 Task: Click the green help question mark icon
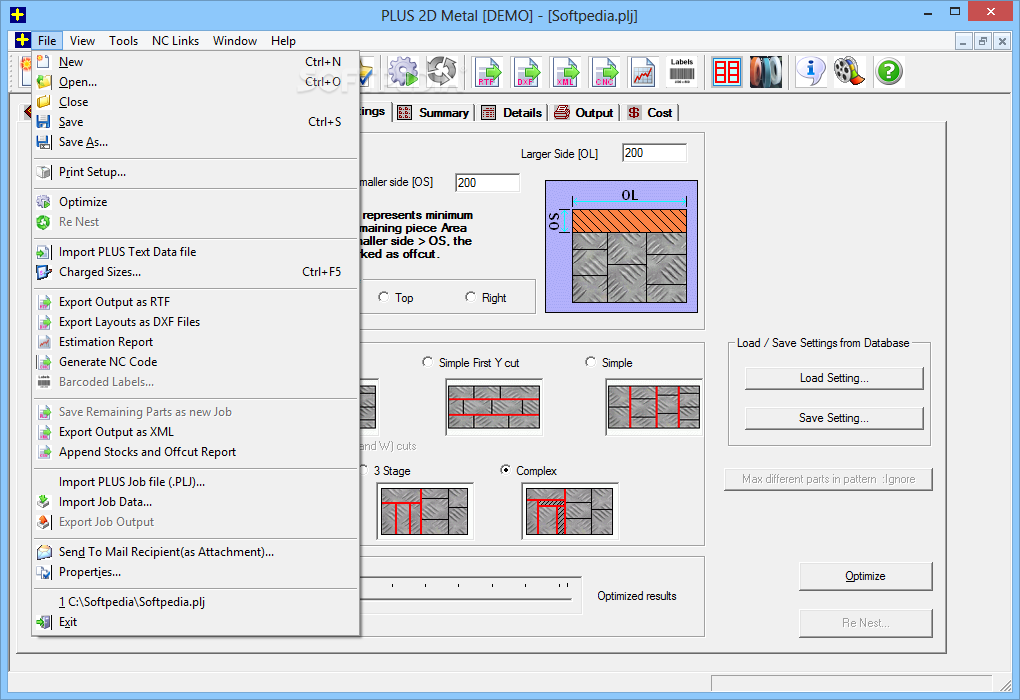(x=889, y=72)
